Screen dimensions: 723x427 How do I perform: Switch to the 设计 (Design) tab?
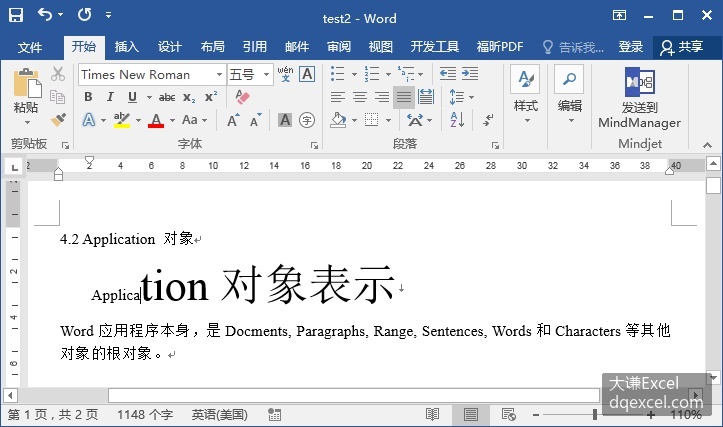click(169, 47)
